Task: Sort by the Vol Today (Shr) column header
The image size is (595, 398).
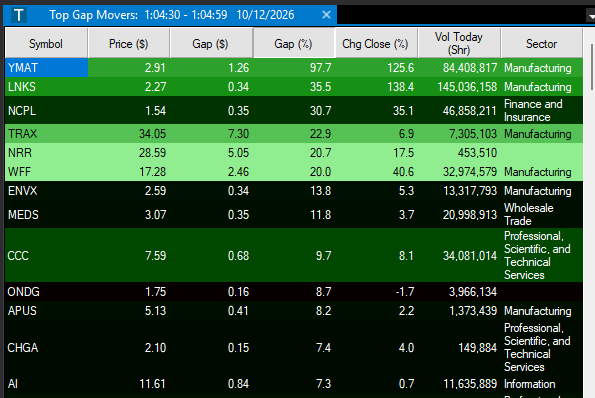Action: [459, 44]
